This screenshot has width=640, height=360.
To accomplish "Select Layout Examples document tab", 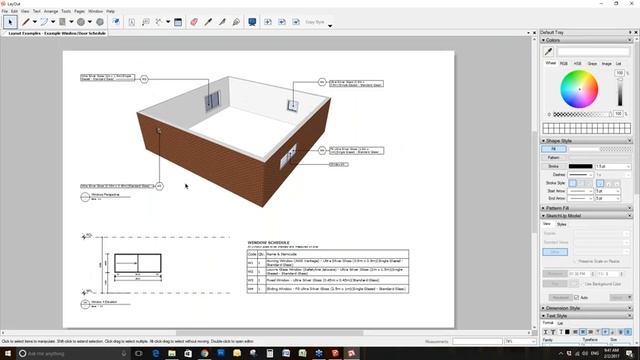I will pyautogui.click(x=57, y=33).
